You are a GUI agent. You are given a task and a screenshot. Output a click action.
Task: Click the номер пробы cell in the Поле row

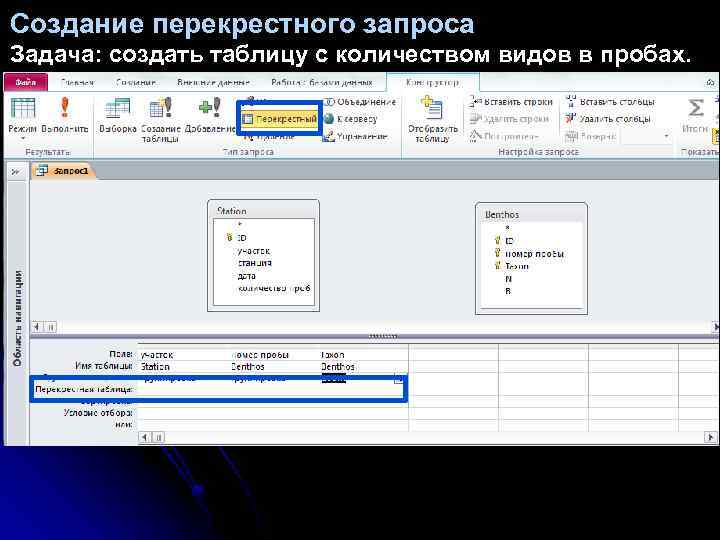tap(274, 354)
